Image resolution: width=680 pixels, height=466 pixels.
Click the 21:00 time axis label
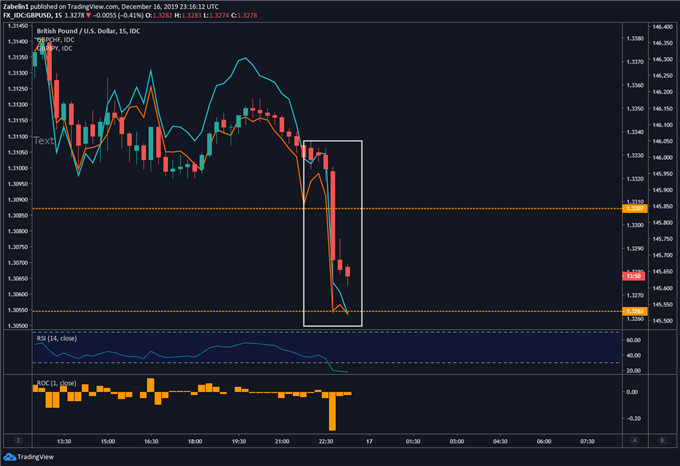(282, 441)
